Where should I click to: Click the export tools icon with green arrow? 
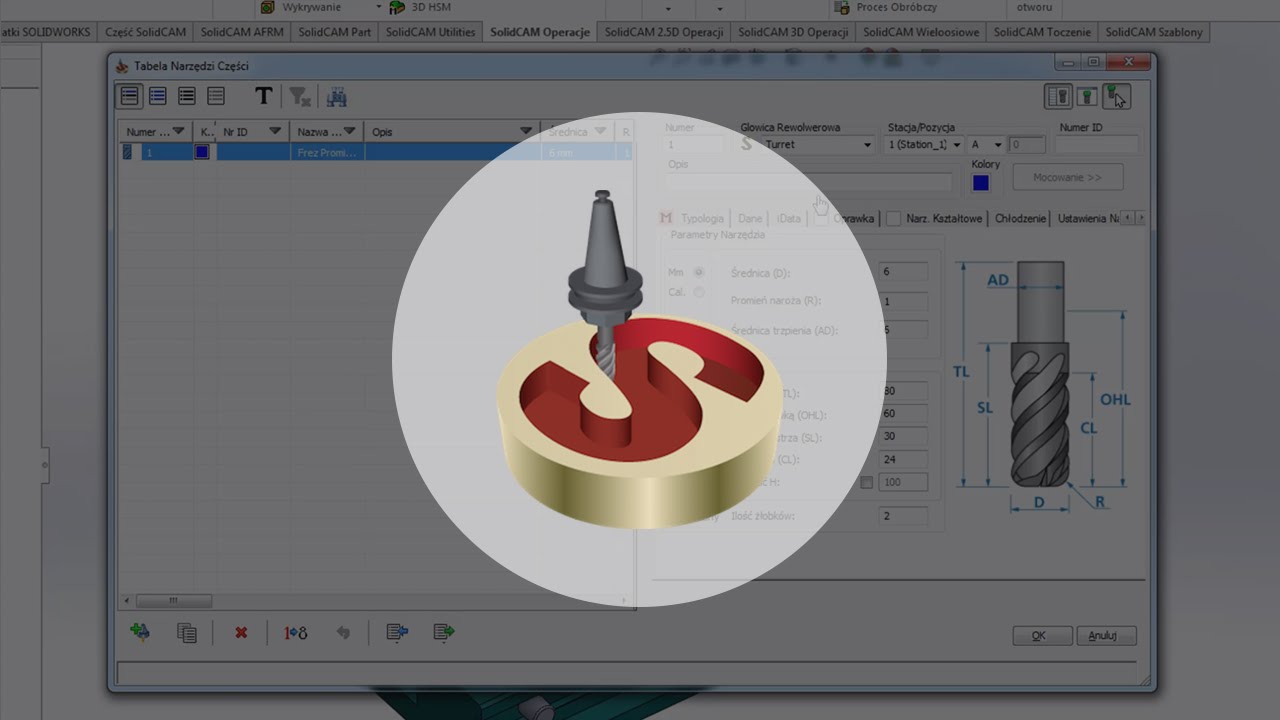pyautogui.click(x=444, y=632)
